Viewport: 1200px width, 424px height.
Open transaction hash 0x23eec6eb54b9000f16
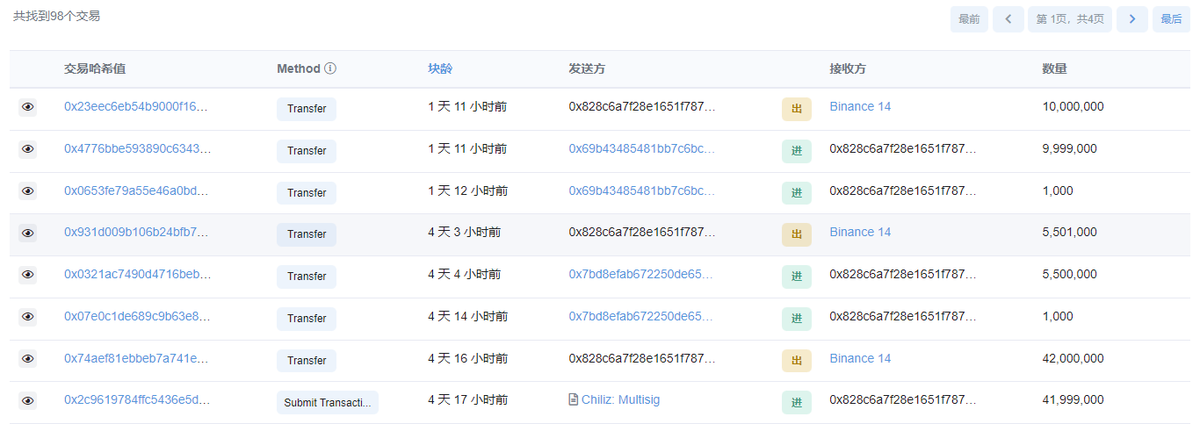(137, 106)
